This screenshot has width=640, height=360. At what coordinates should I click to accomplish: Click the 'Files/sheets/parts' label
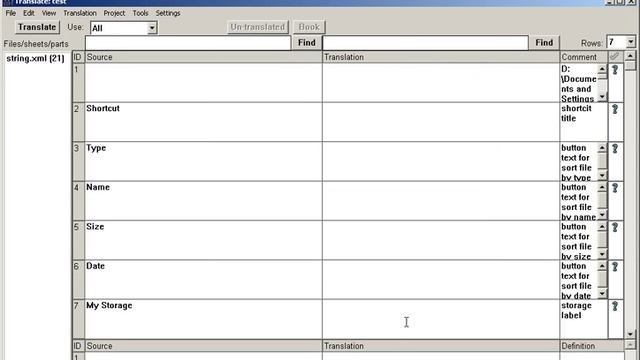coord(36,44)
